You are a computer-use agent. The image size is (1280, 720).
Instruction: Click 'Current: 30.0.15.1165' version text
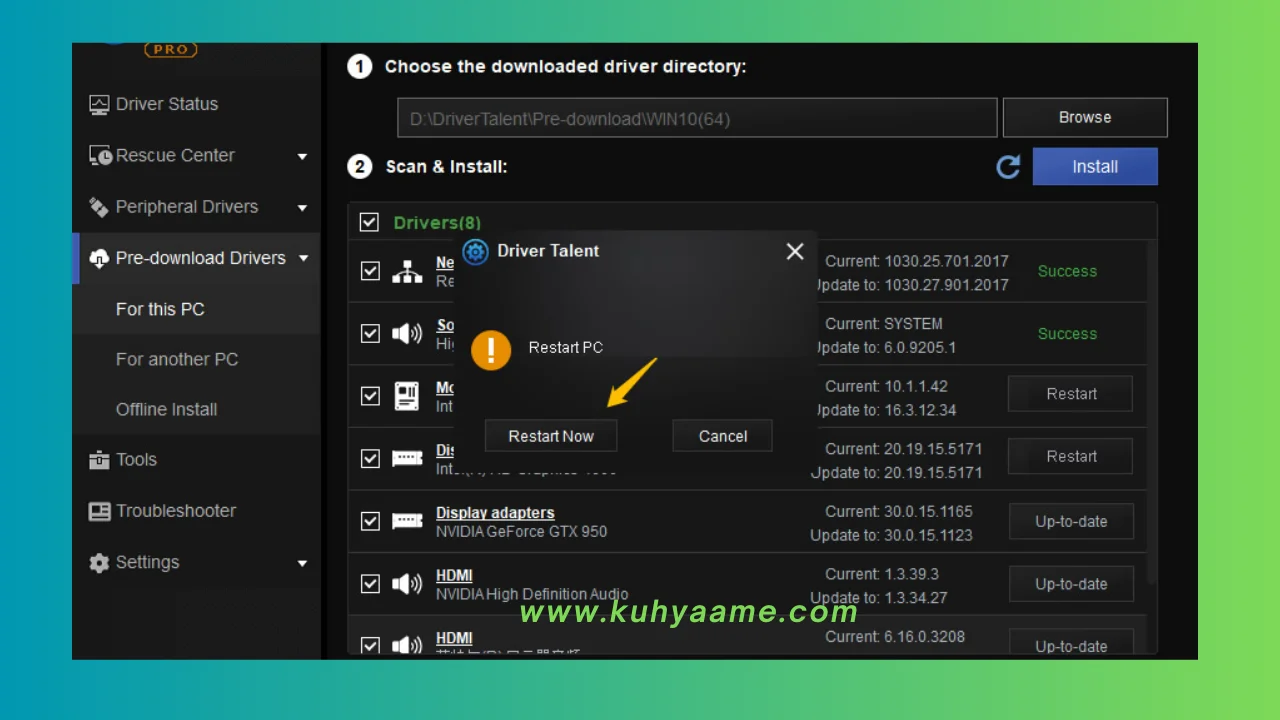point(899,511)
